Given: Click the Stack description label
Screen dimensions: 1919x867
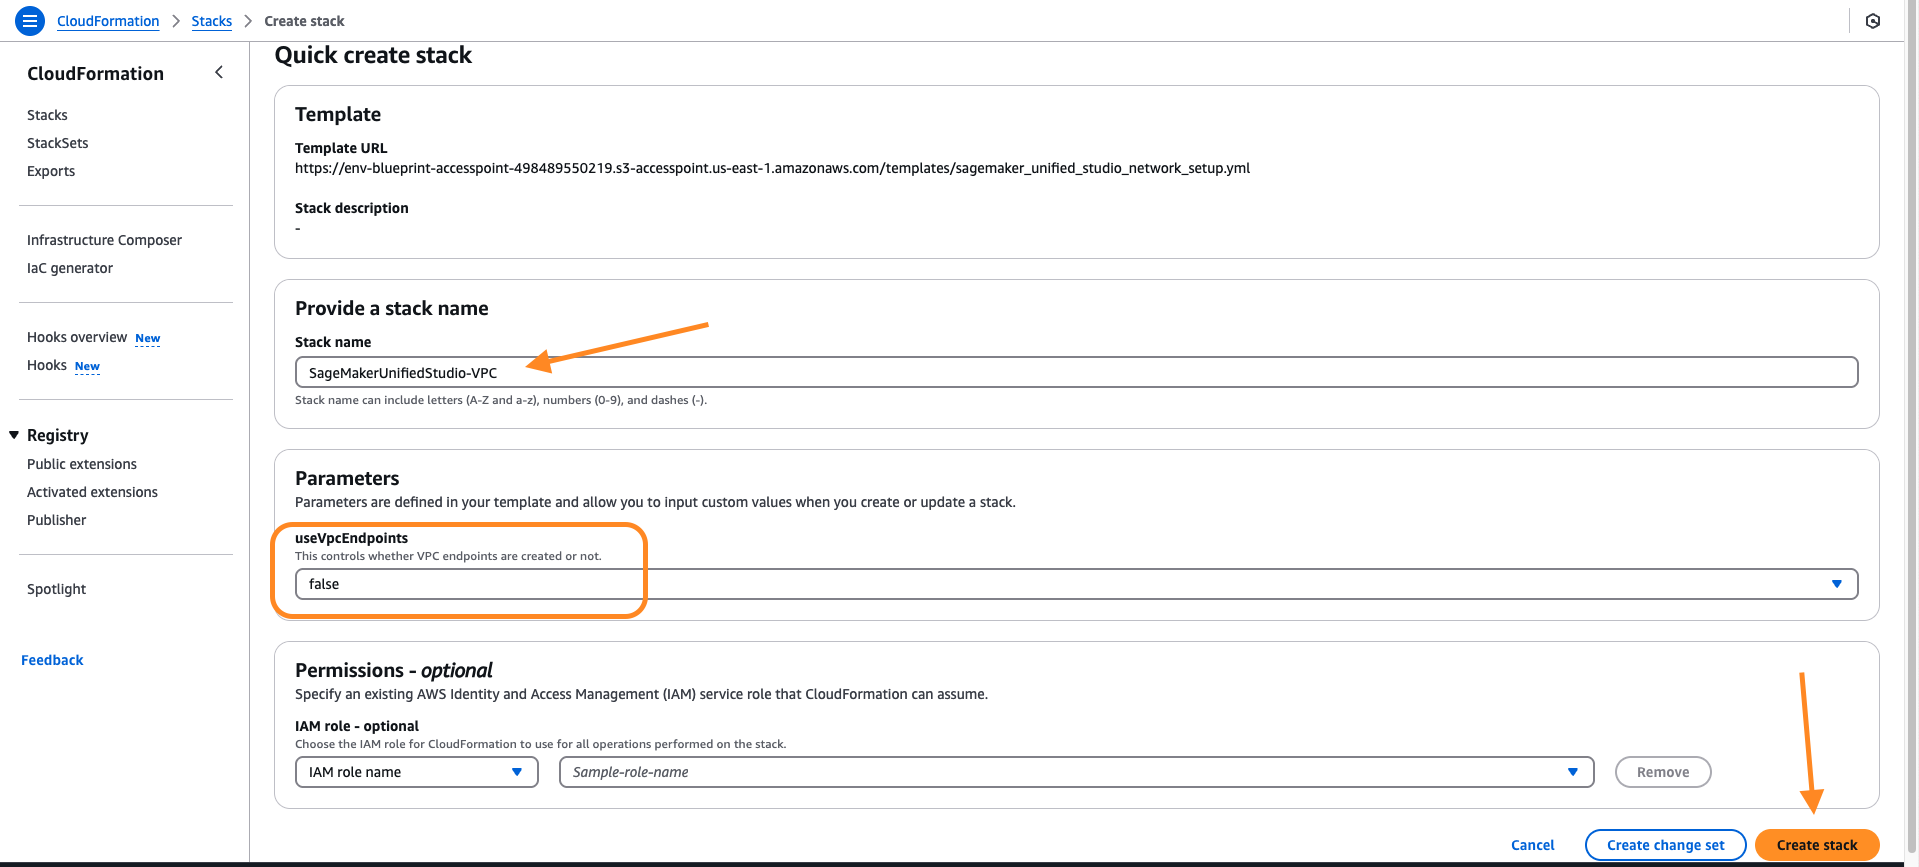Looking at the screenshot, I should pyautogui.click(x=352, y=208).
